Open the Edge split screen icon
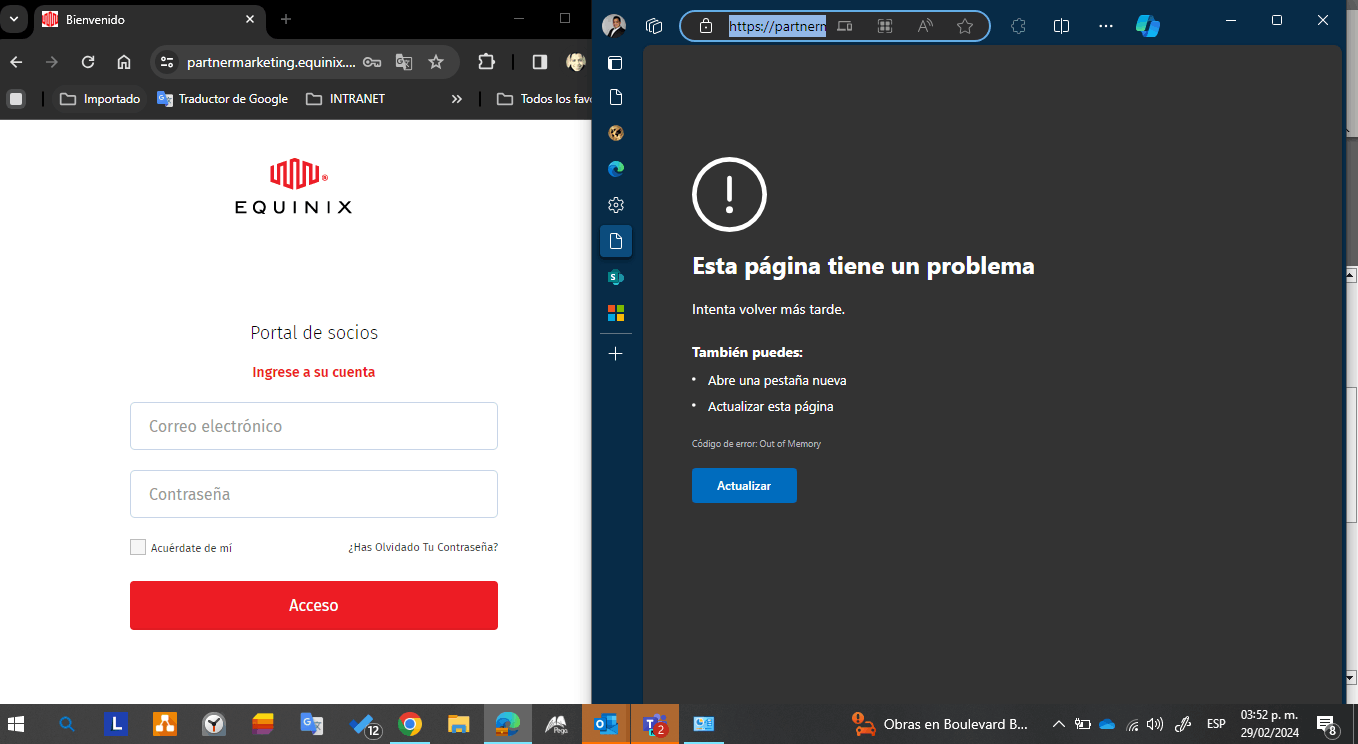 1062,26
